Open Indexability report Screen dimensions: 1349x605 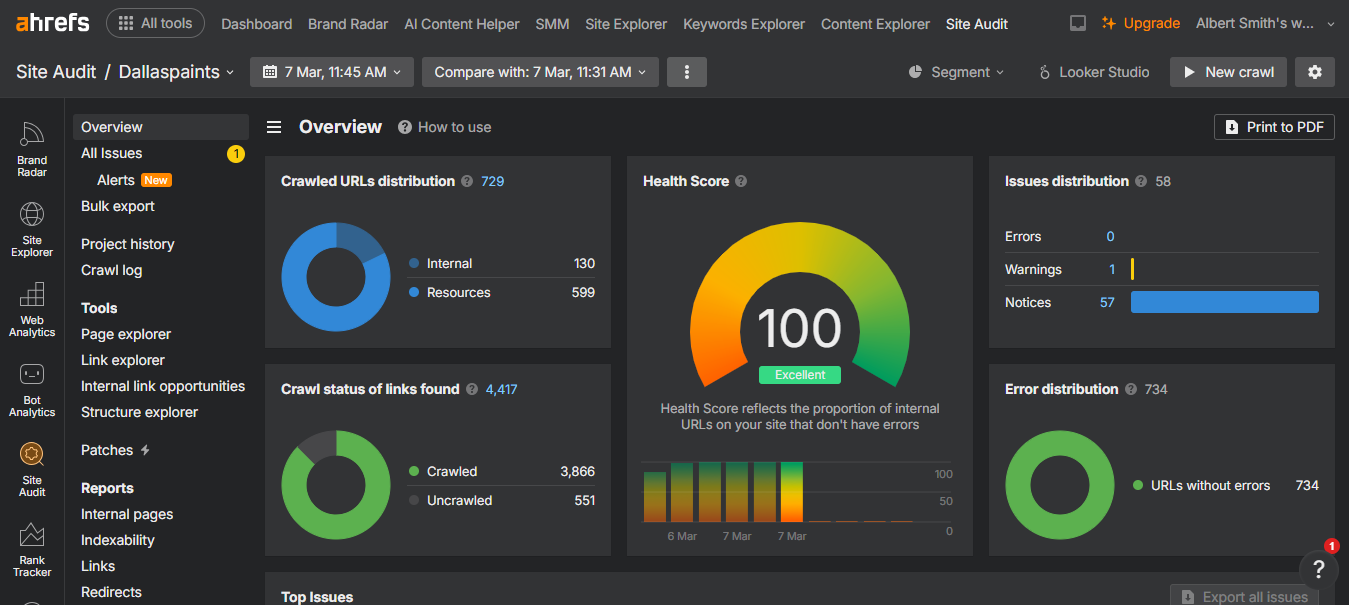(118, 540)
